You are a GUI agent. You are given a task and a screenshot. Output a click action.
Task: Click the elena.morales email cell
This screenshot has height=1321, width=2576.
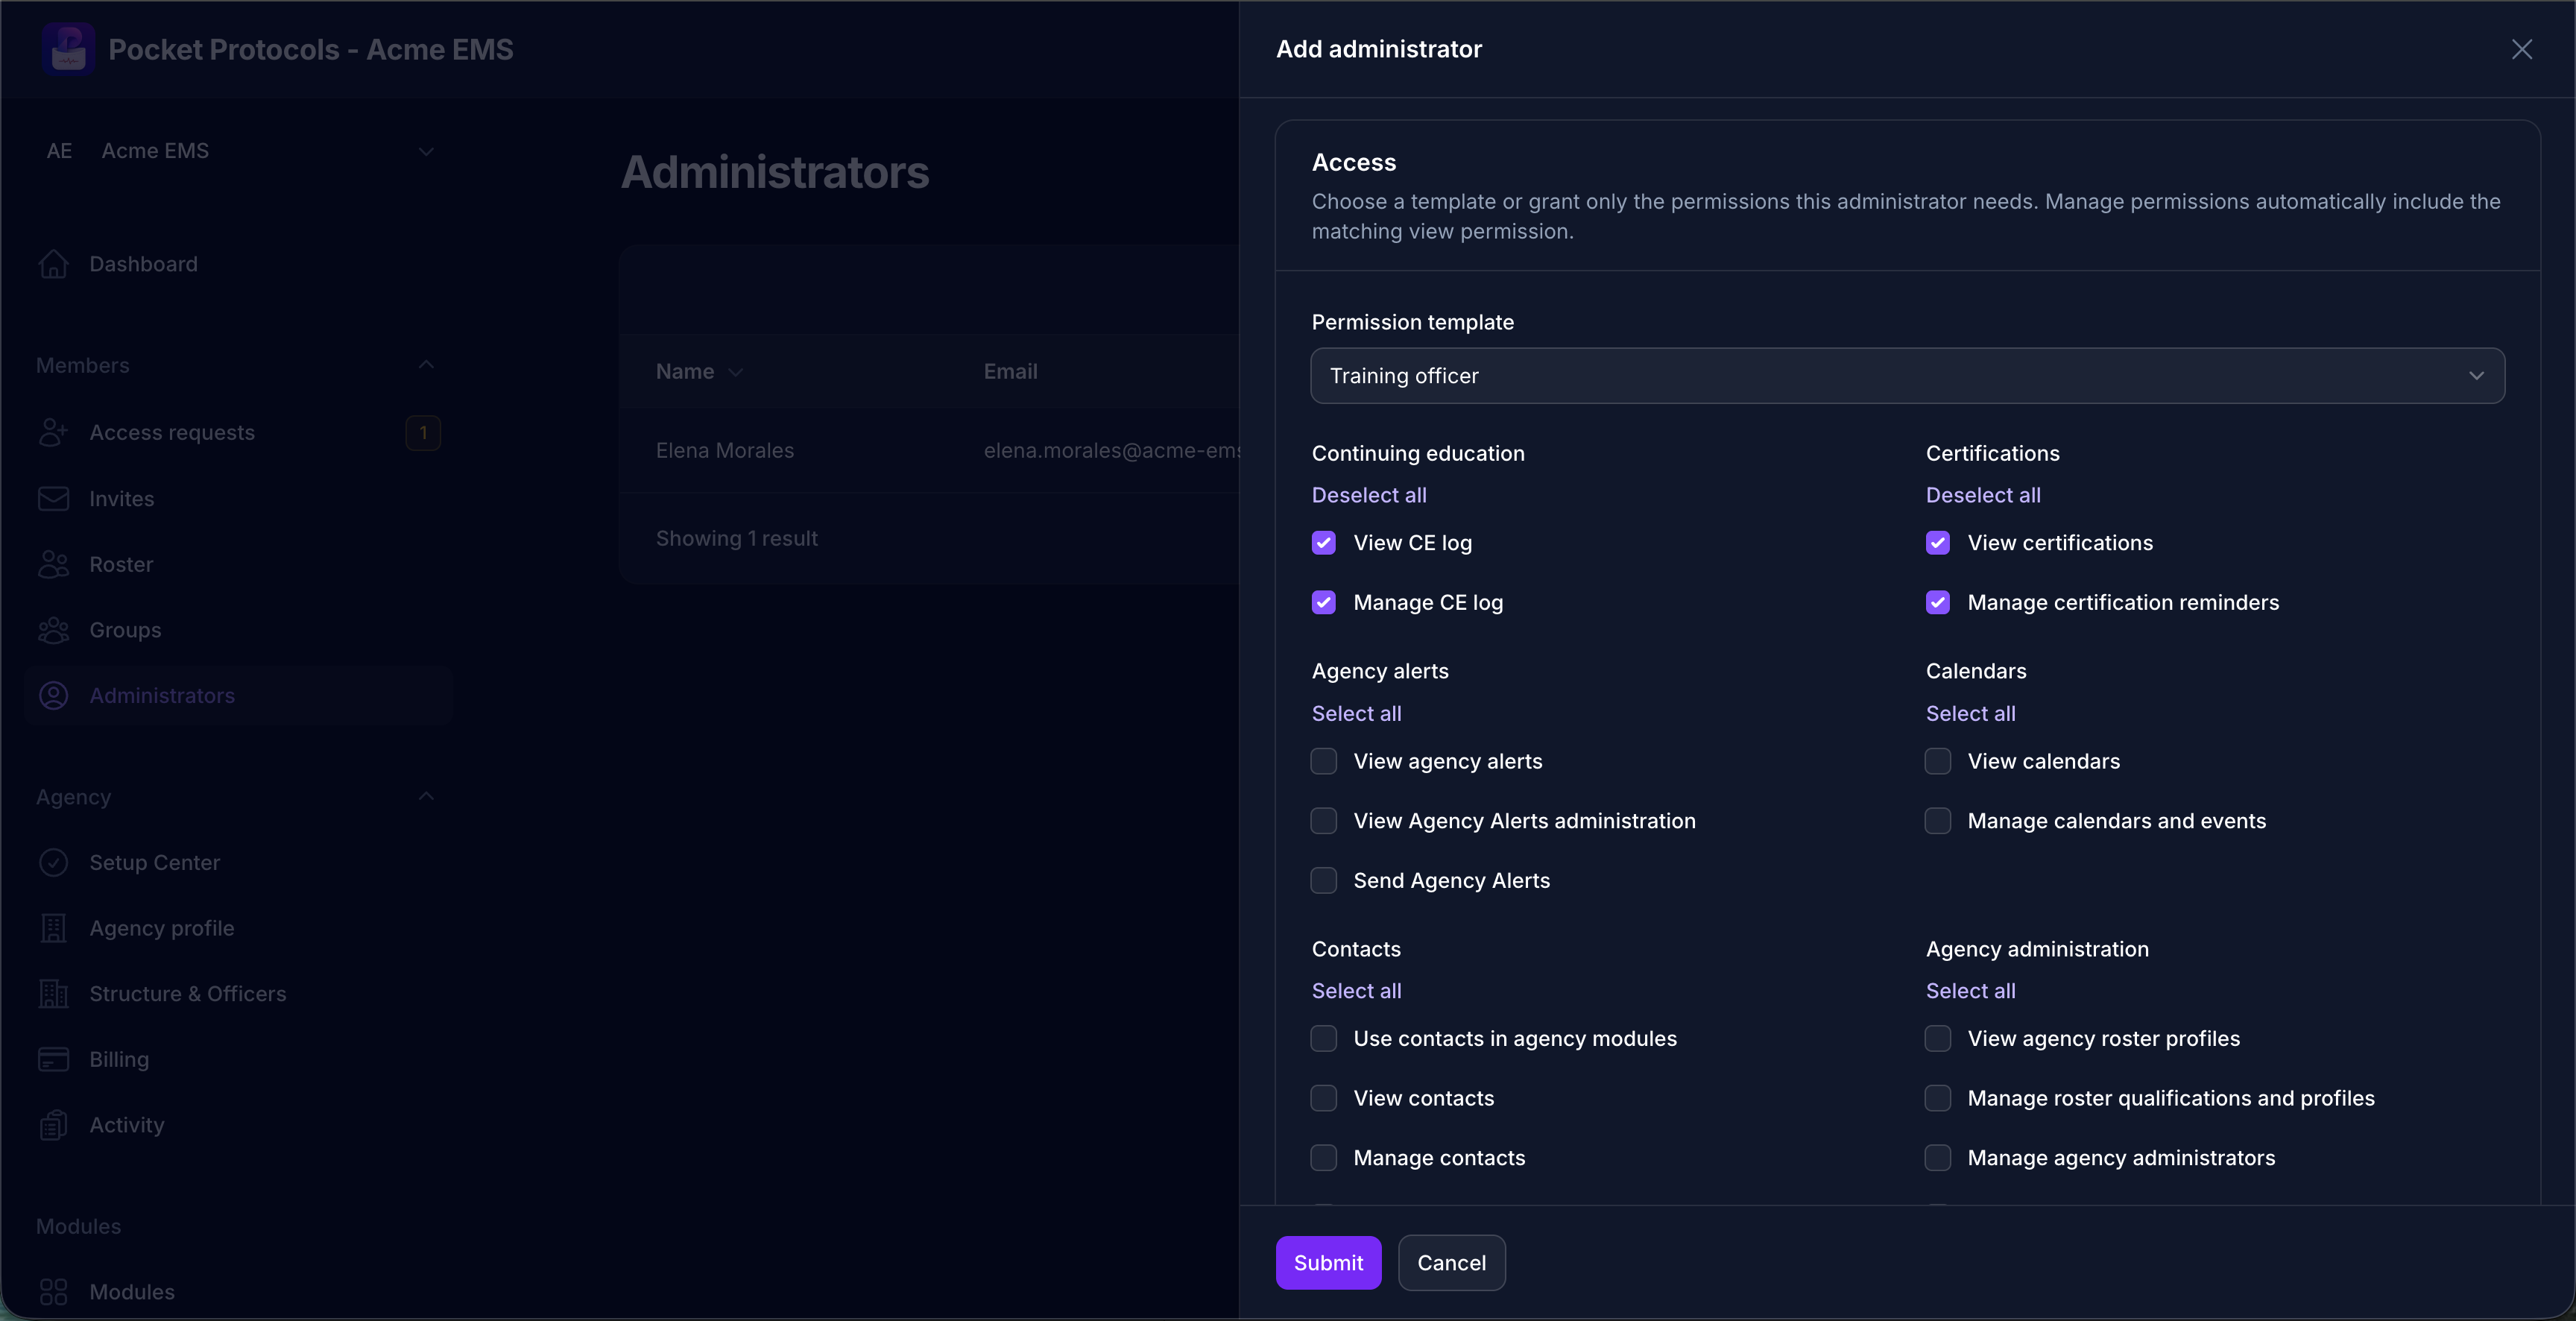tap(1111, 450)
